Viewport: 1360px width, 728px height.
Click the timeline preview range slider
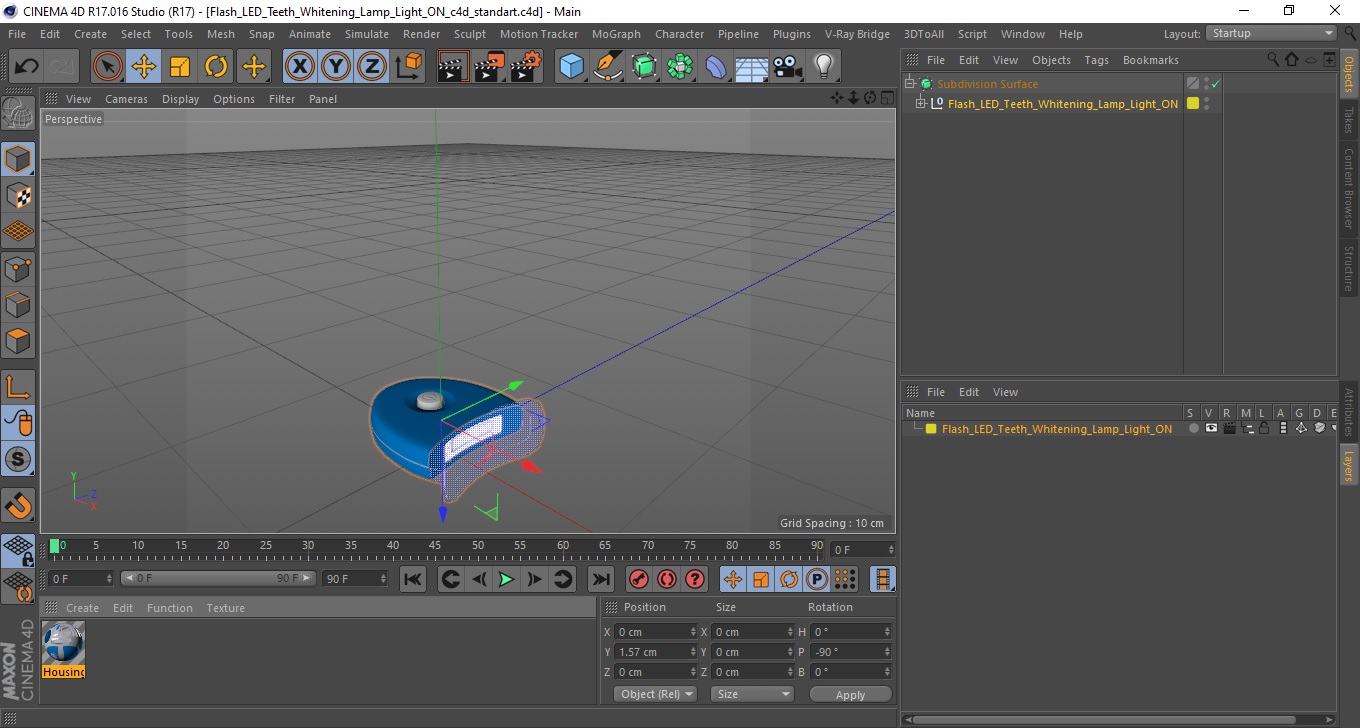(x=218, y=578)
